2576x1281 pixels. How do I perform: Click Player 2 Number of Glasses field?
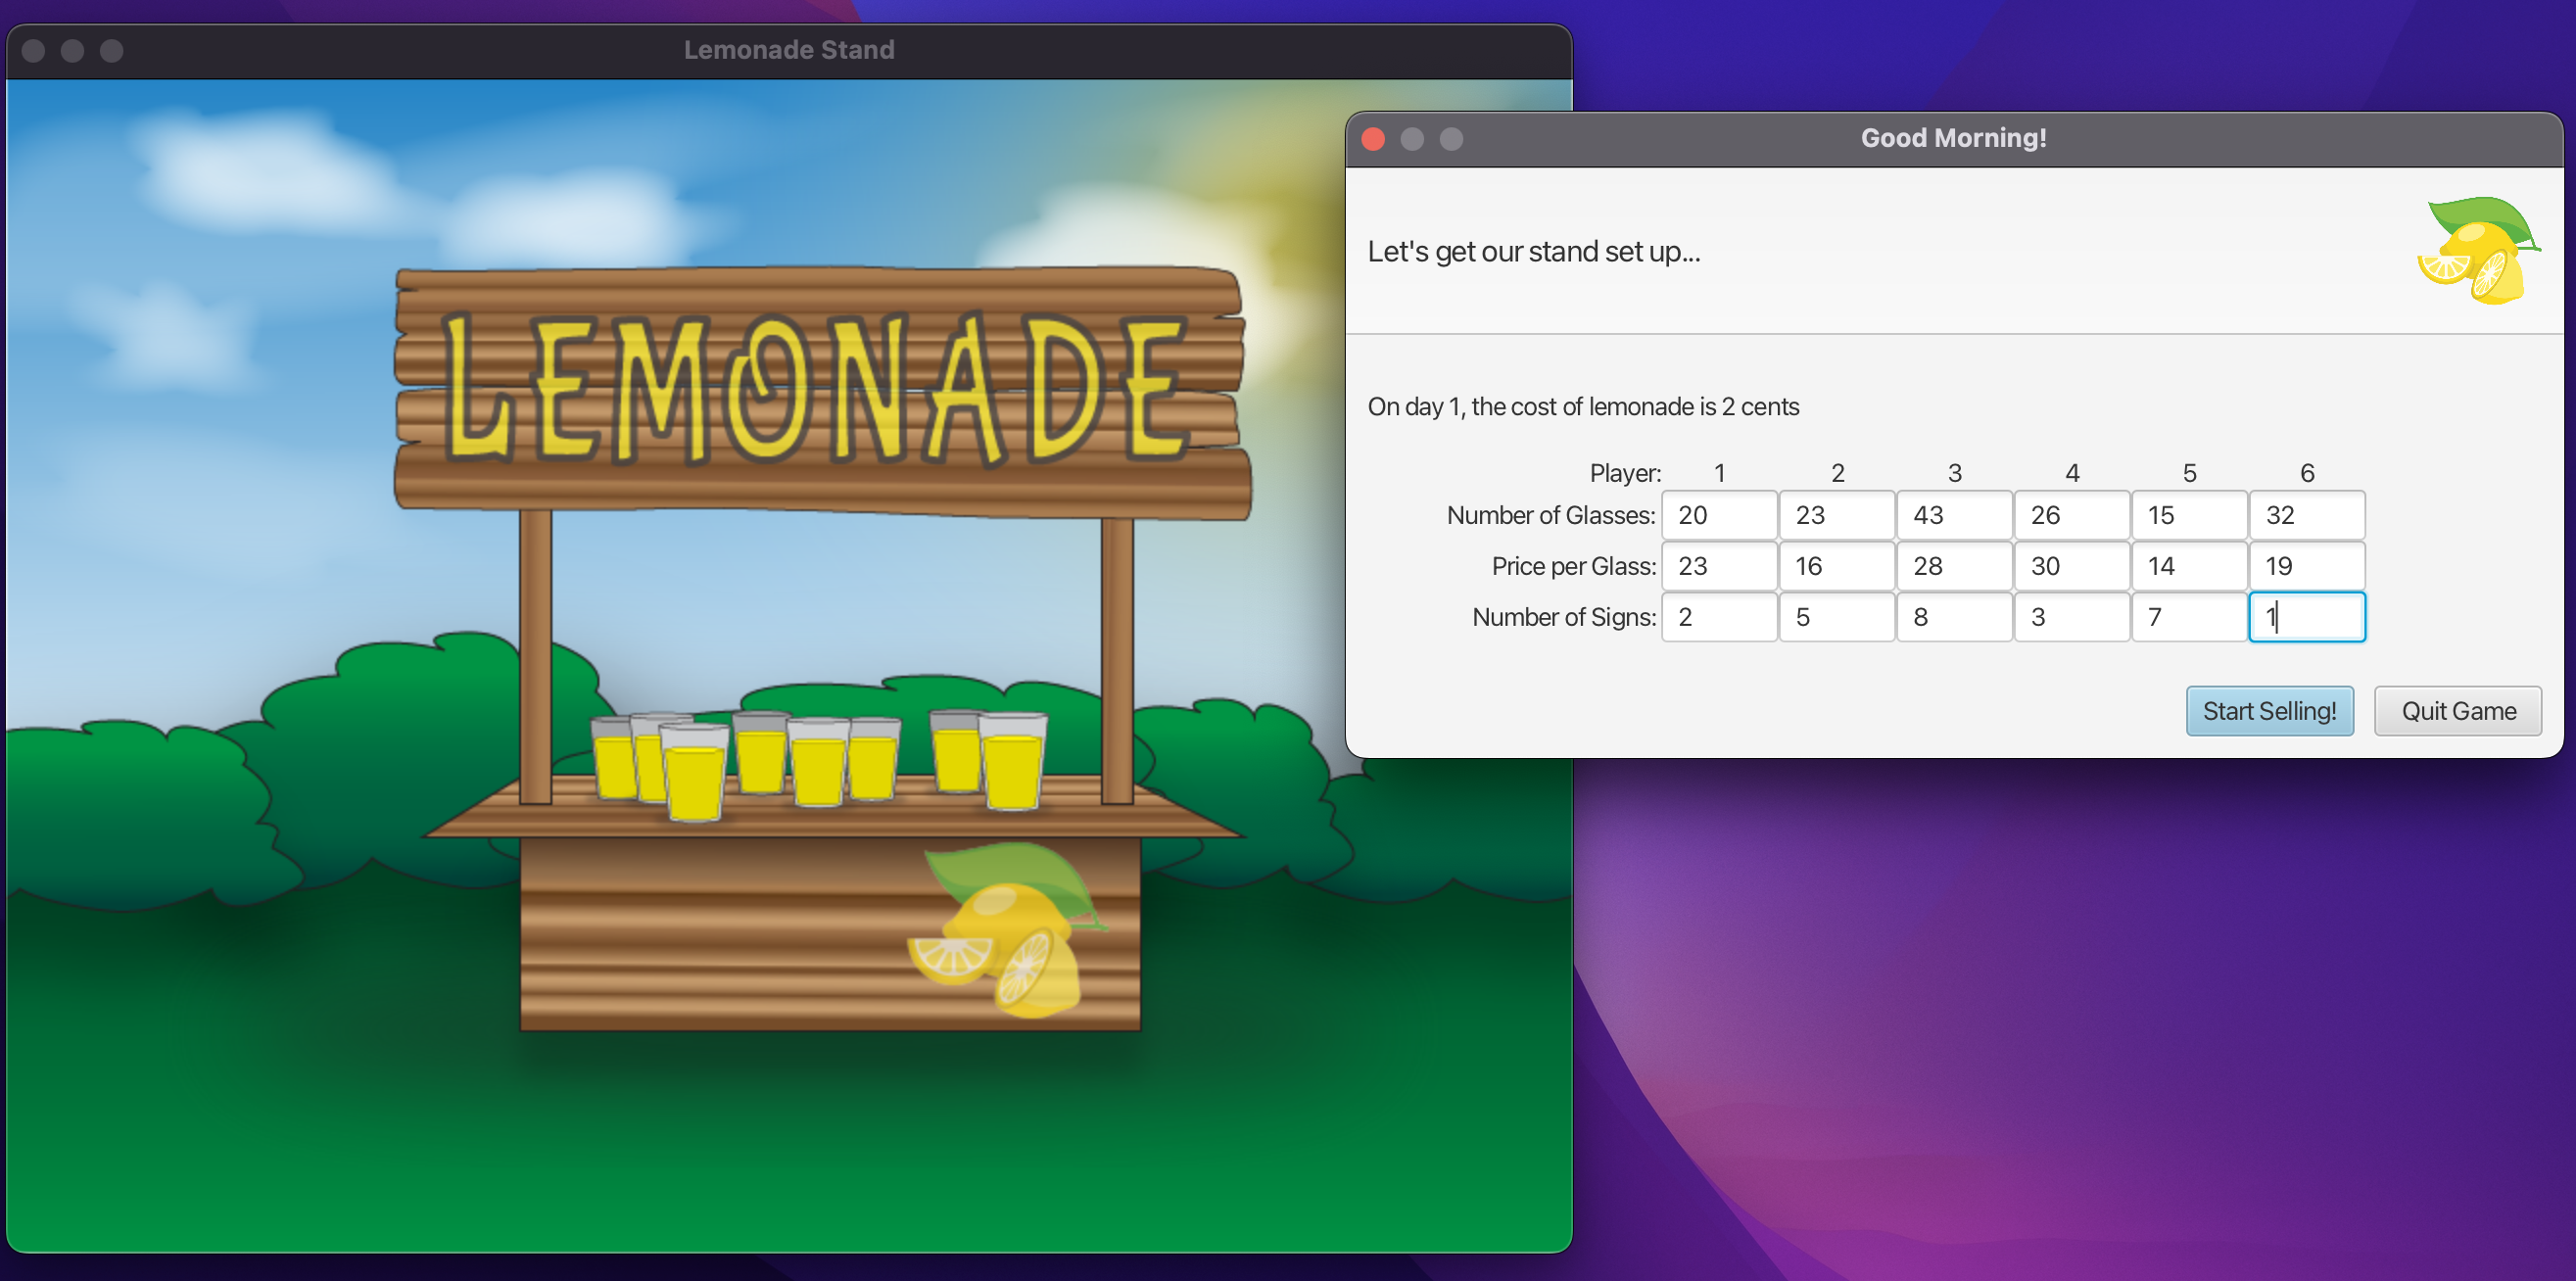[1837, 515]
